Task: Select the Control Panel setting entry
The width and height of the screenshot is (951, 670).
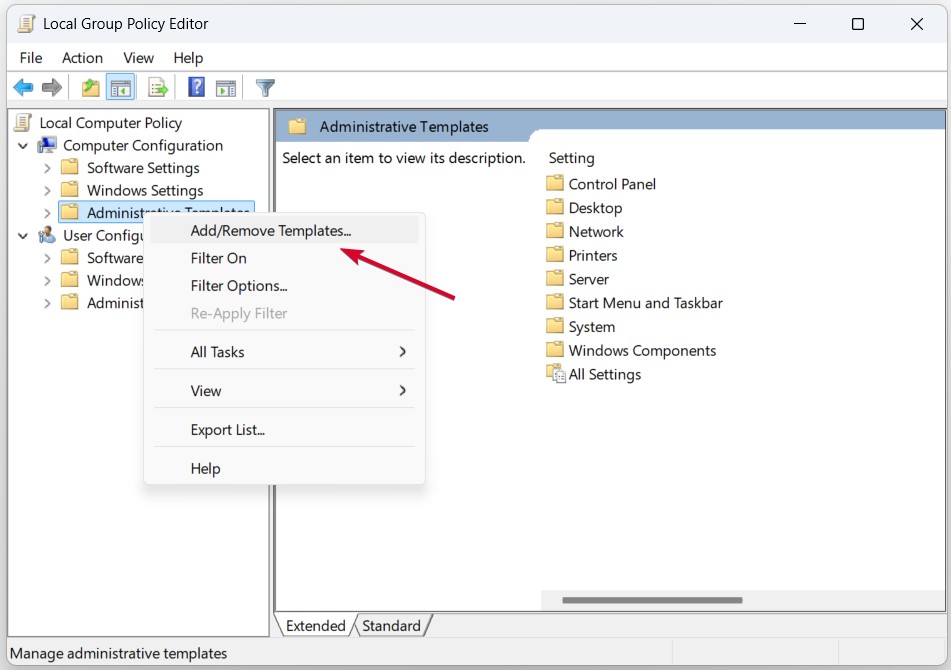Action: [612, 184]
